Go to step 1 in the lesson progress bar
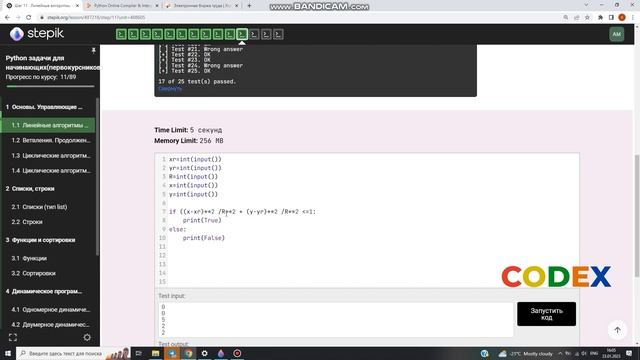This screenshot has width=640, height=360. coord(121,34)
